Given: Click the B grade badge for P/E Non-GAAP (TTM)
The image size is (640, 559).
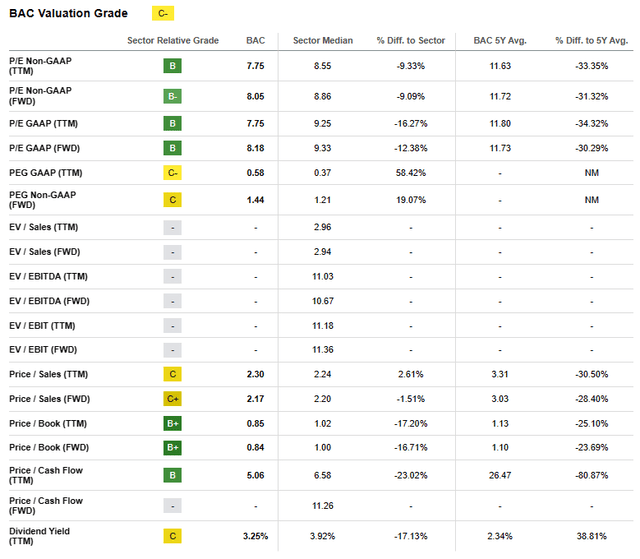Looking at the screenshot, I should pyautogui.click(x=174, y=67).
